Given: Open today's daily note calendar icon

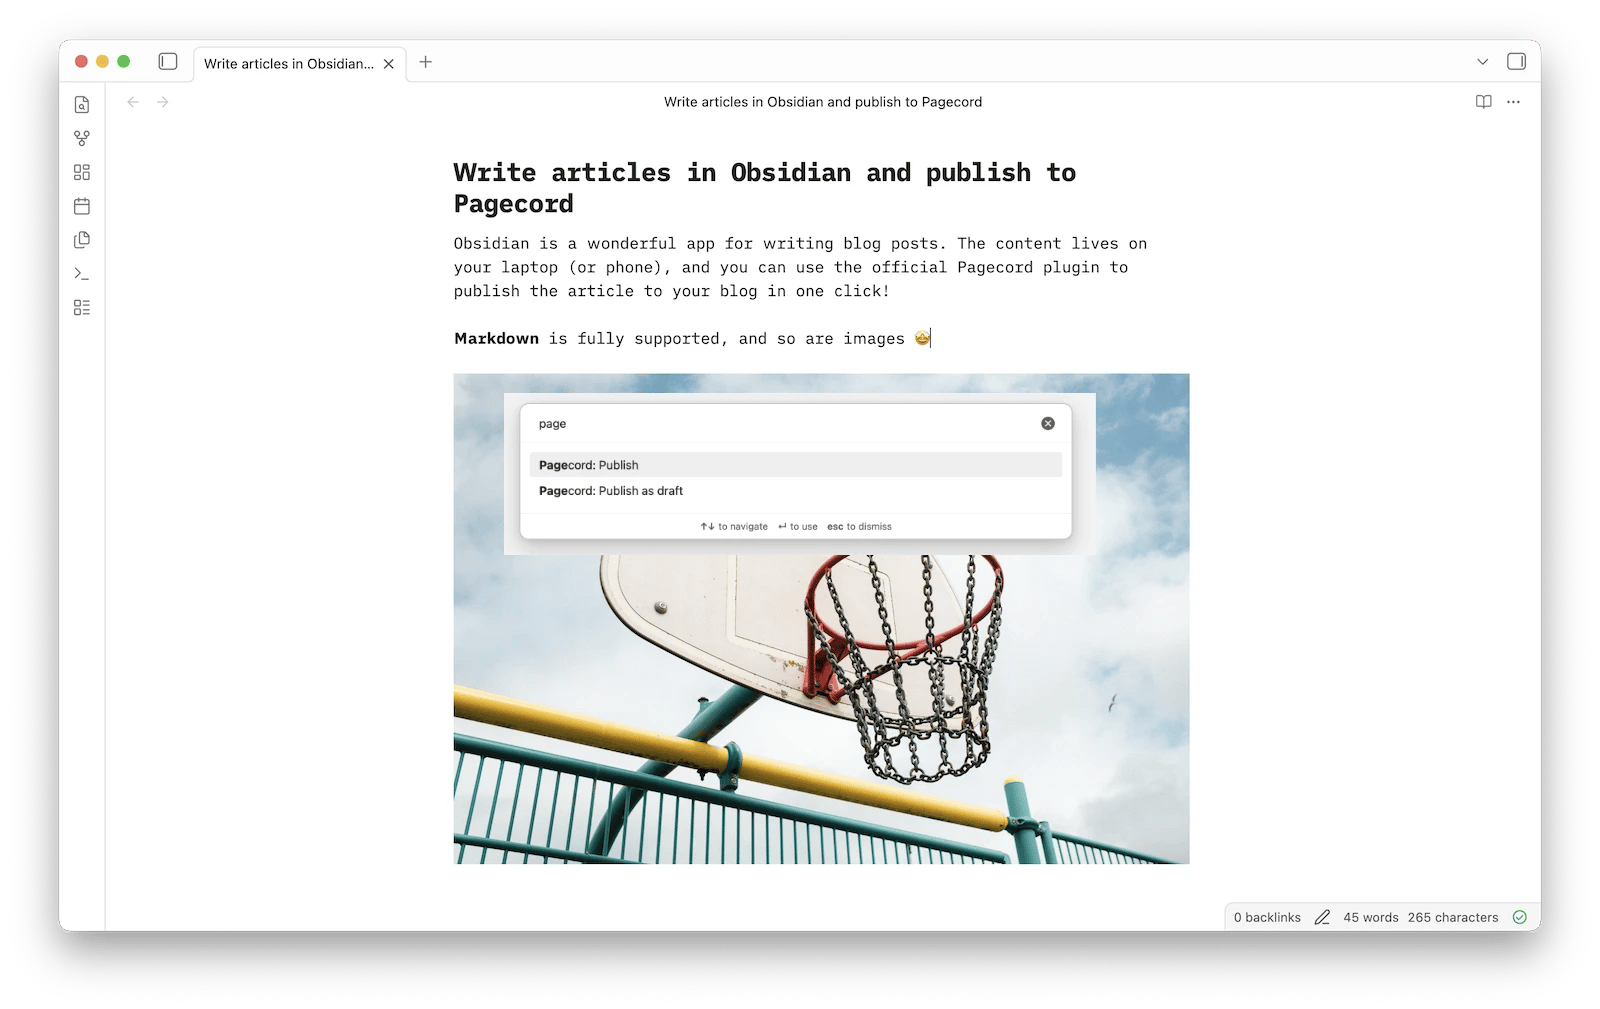Looking at the screenshot, I should [x=82, y=206].
